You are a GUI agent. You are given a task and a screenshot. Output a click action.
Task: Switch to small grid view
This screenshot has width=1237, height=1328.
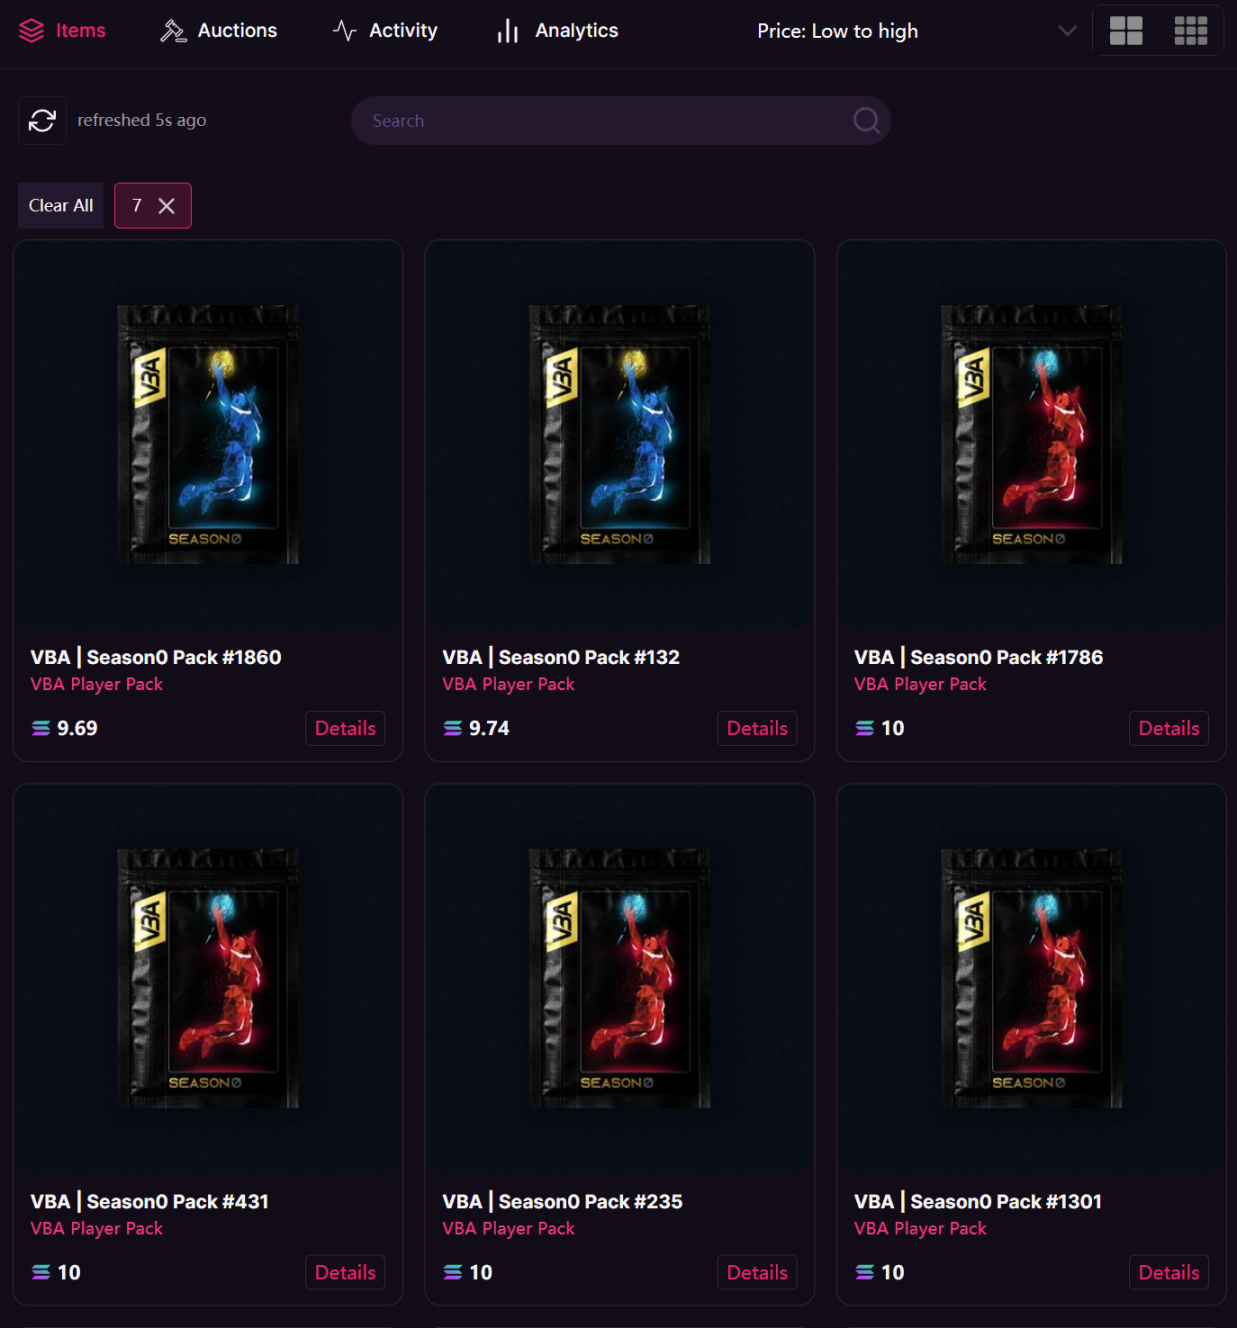coord(1190,31)
